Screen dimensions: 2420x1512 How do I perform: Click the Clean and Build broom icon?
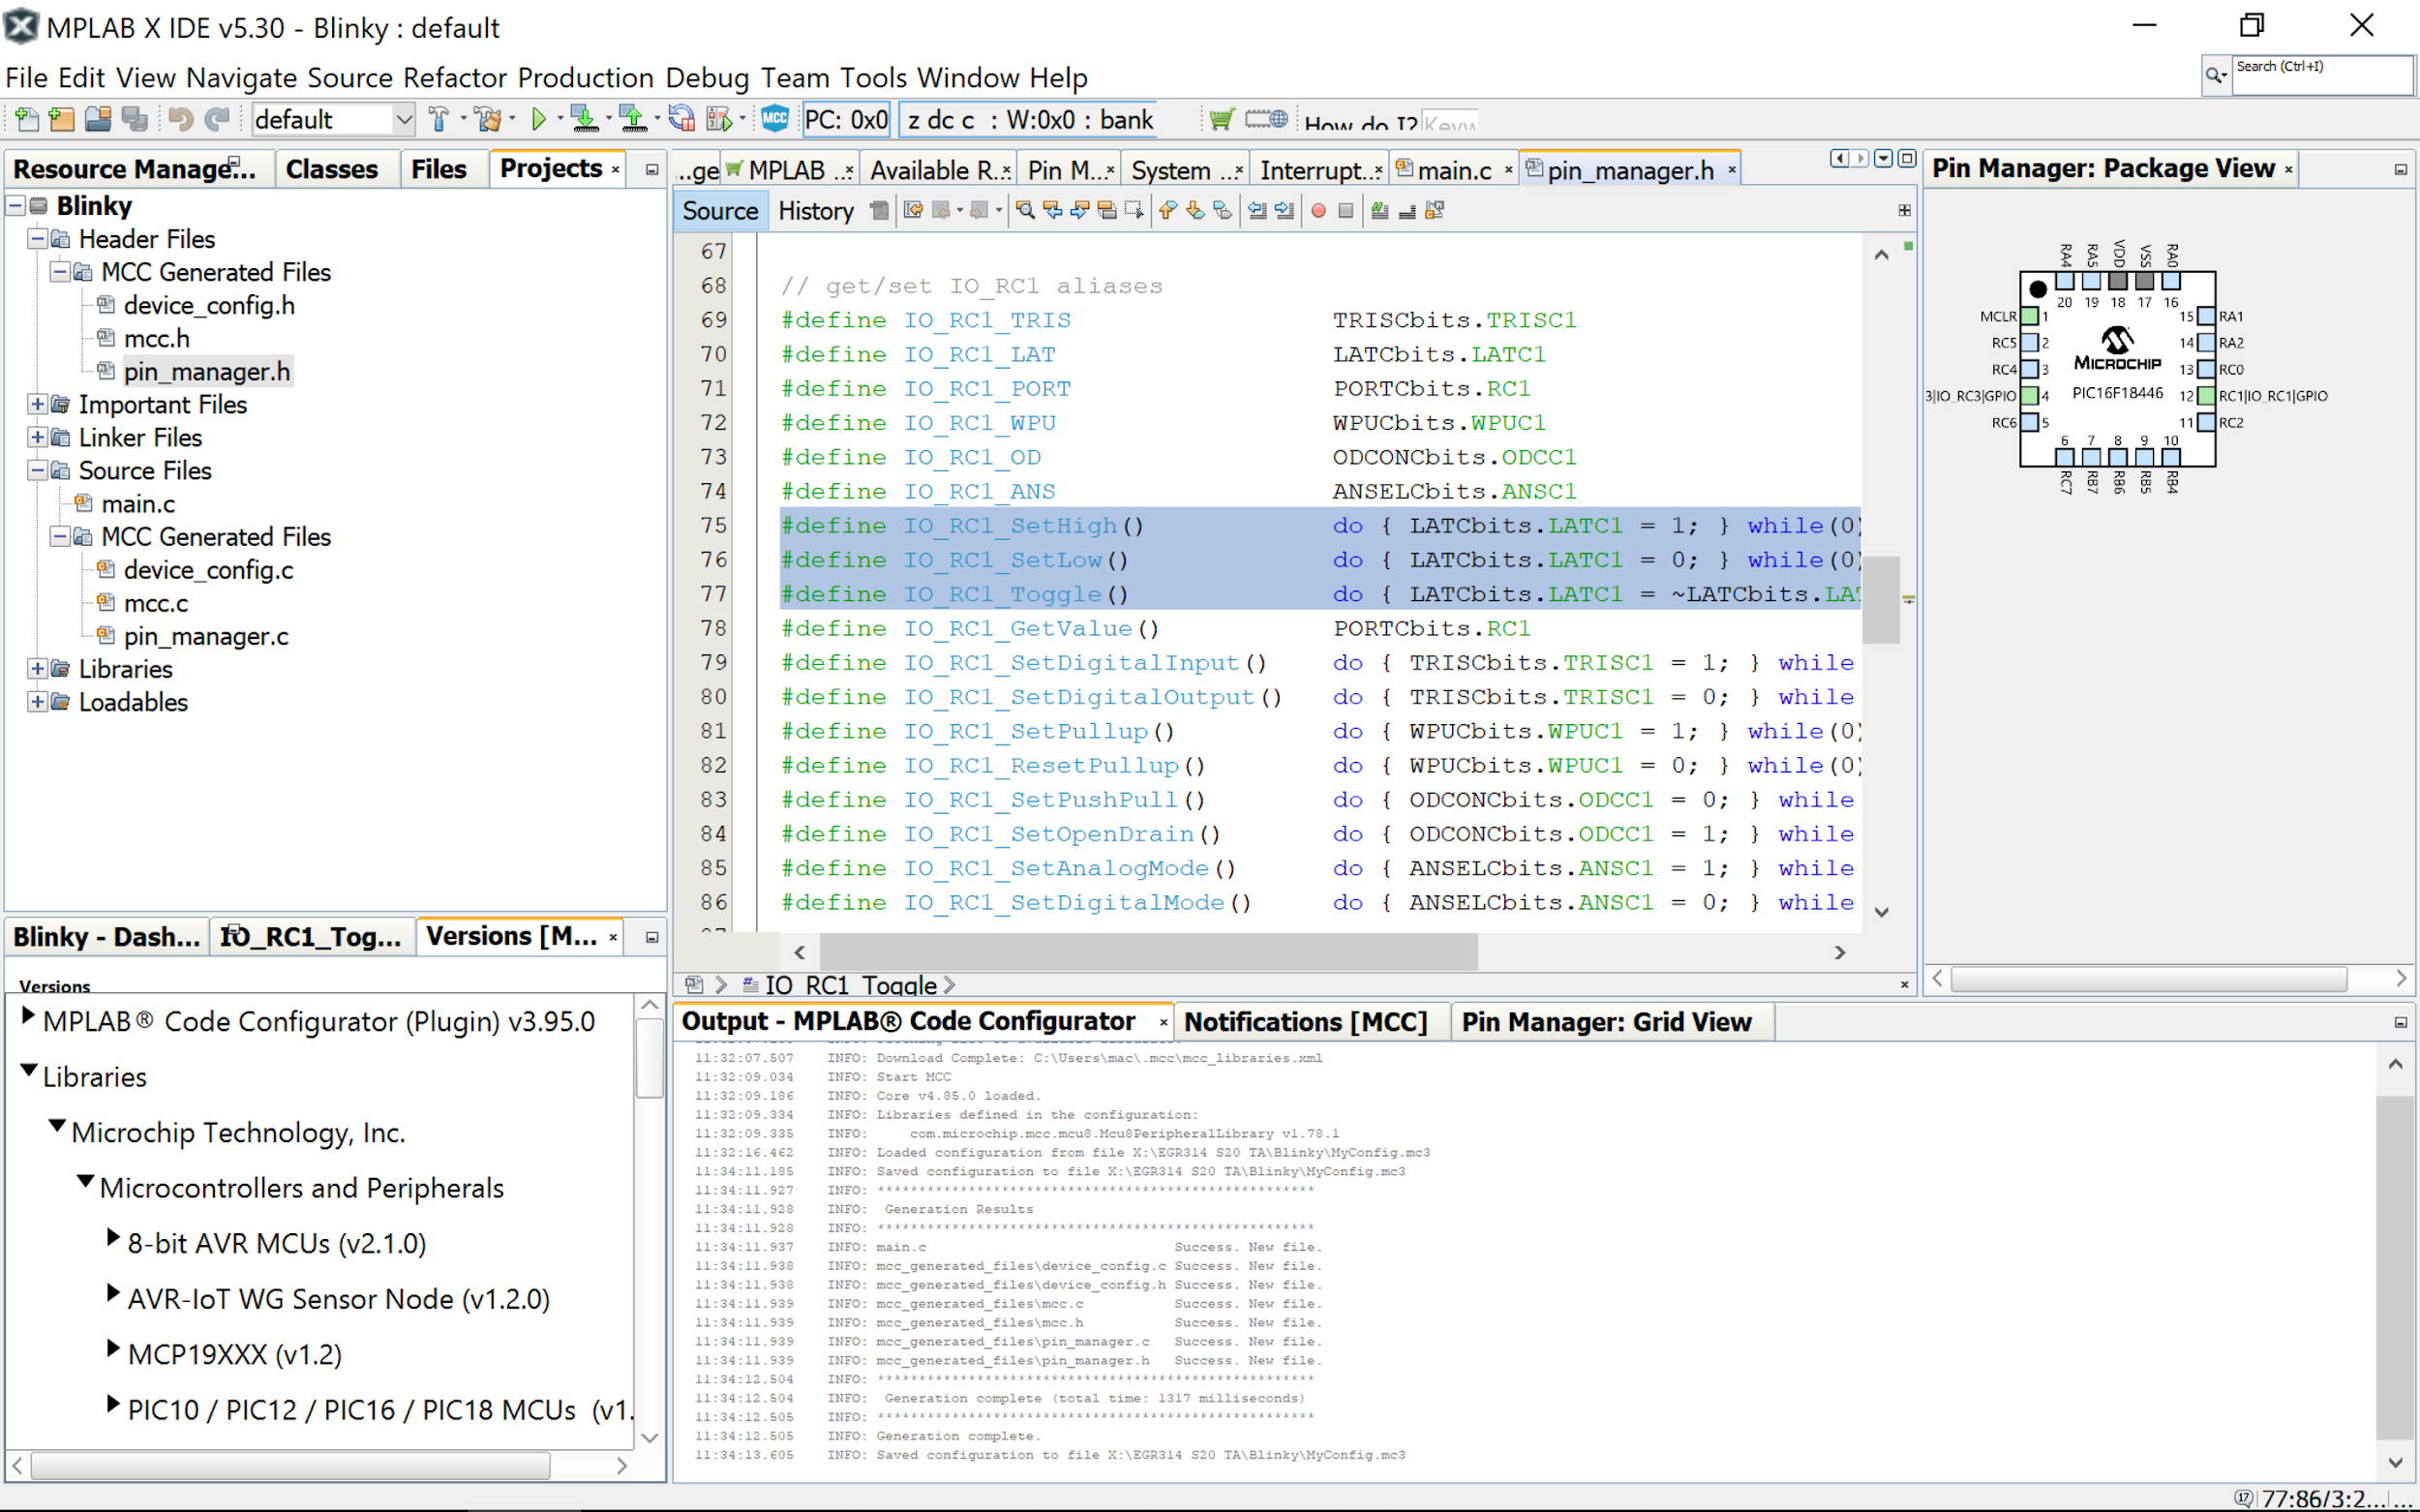489,120
